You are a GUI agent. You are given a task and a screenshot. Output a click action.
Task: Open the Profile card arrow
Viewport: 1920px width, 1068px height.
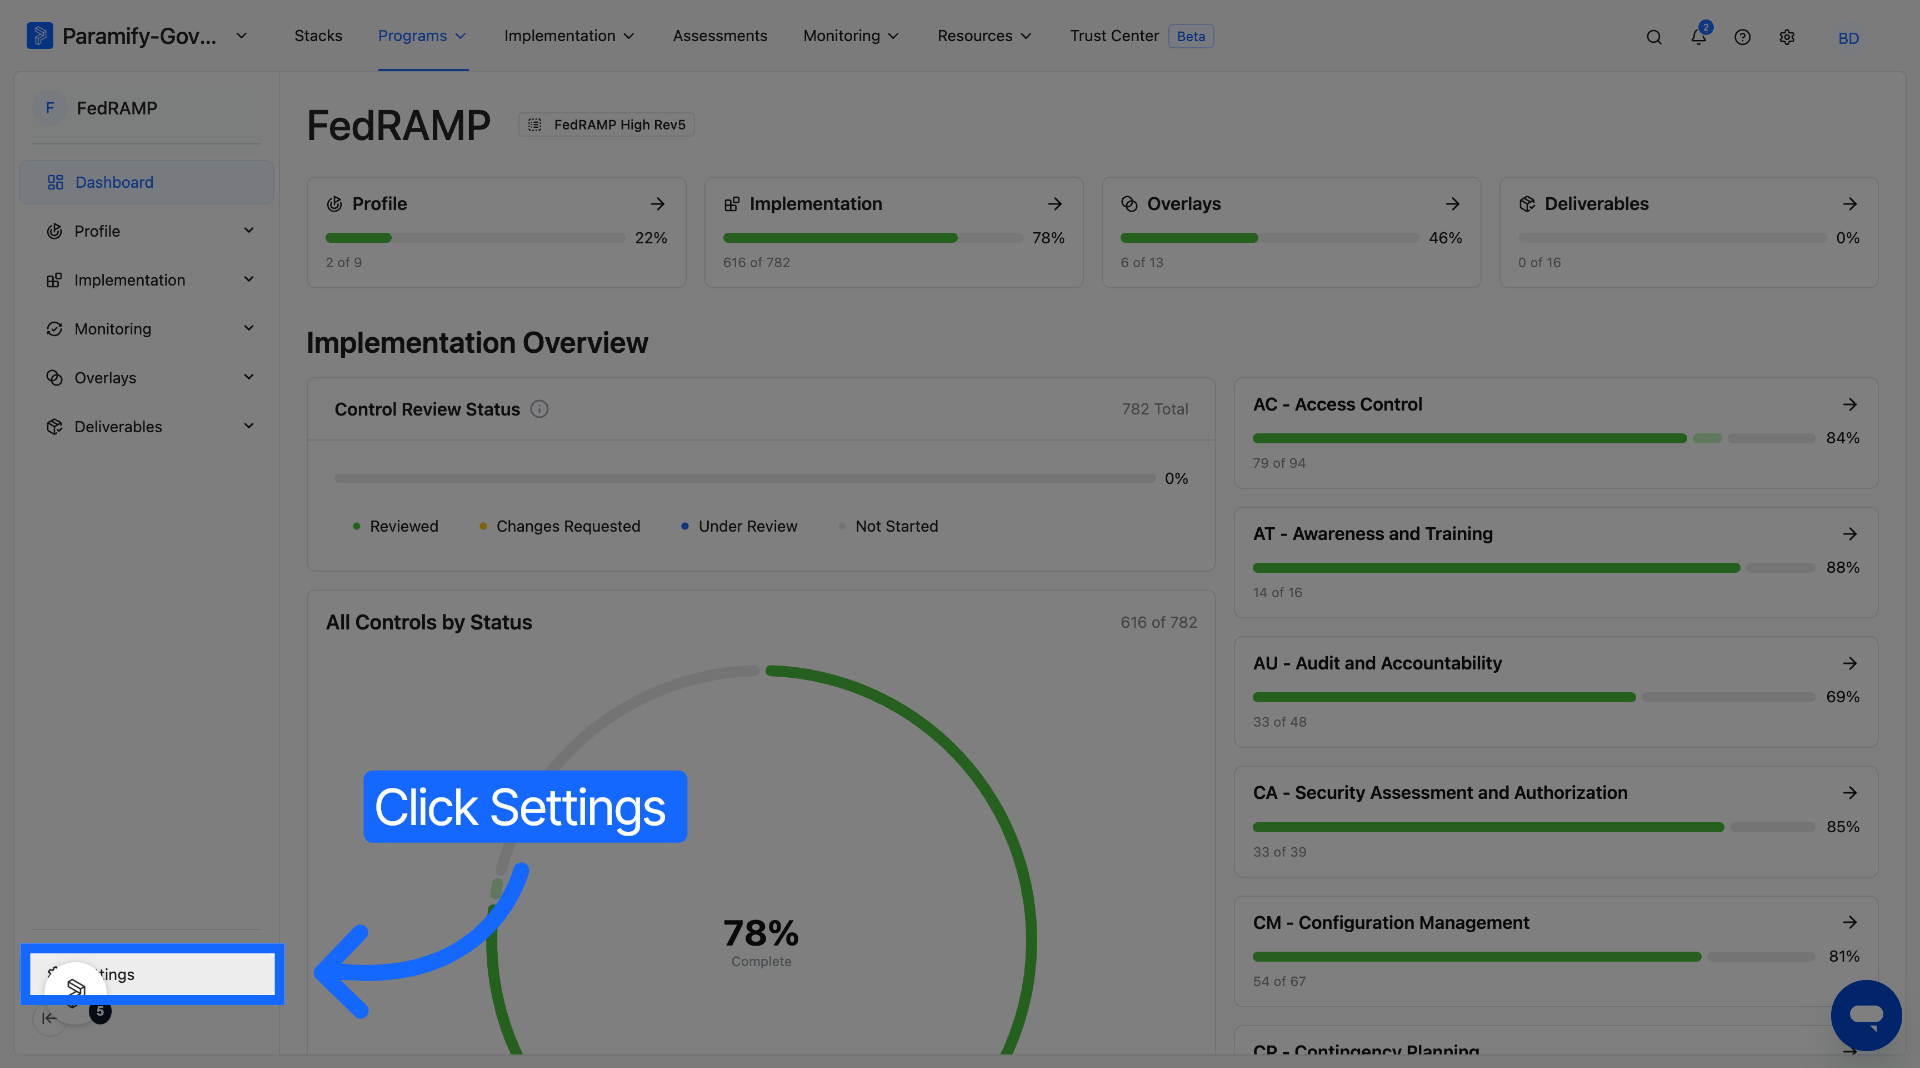pos(657,204)
